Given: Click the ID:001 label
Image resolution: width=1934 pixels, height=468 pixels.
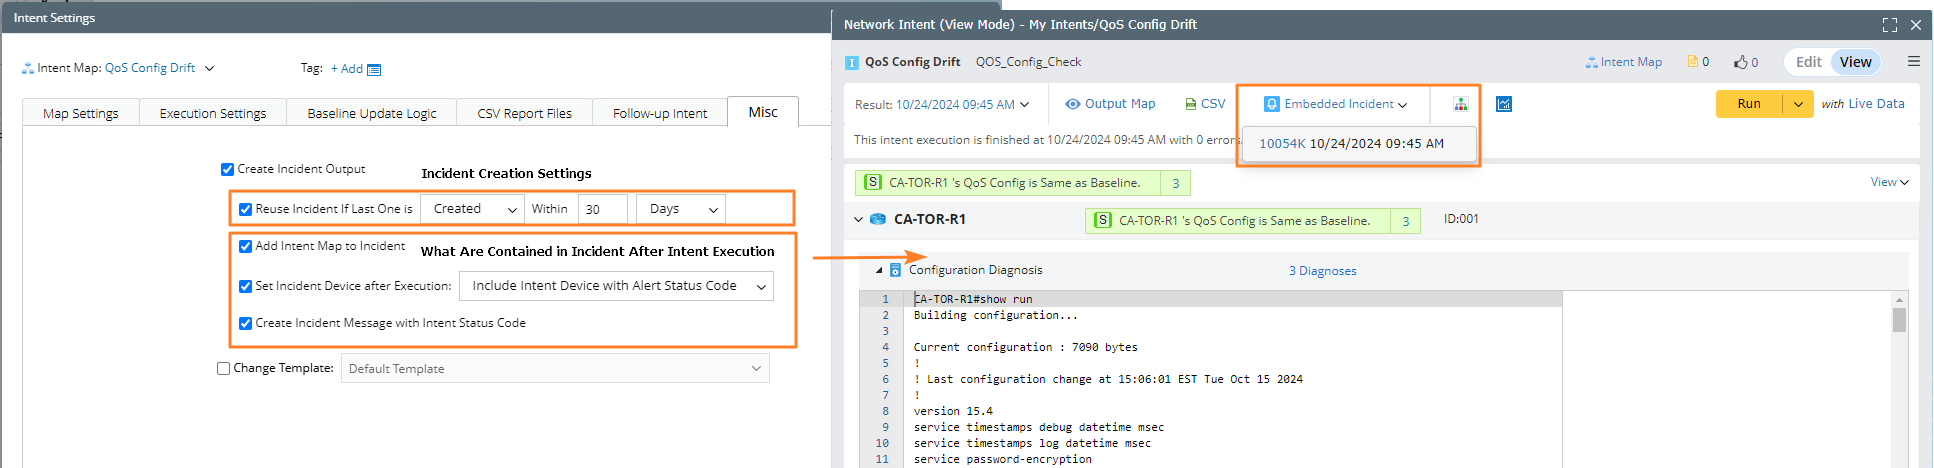Looking at the screenshot, I should point(1461,219).
